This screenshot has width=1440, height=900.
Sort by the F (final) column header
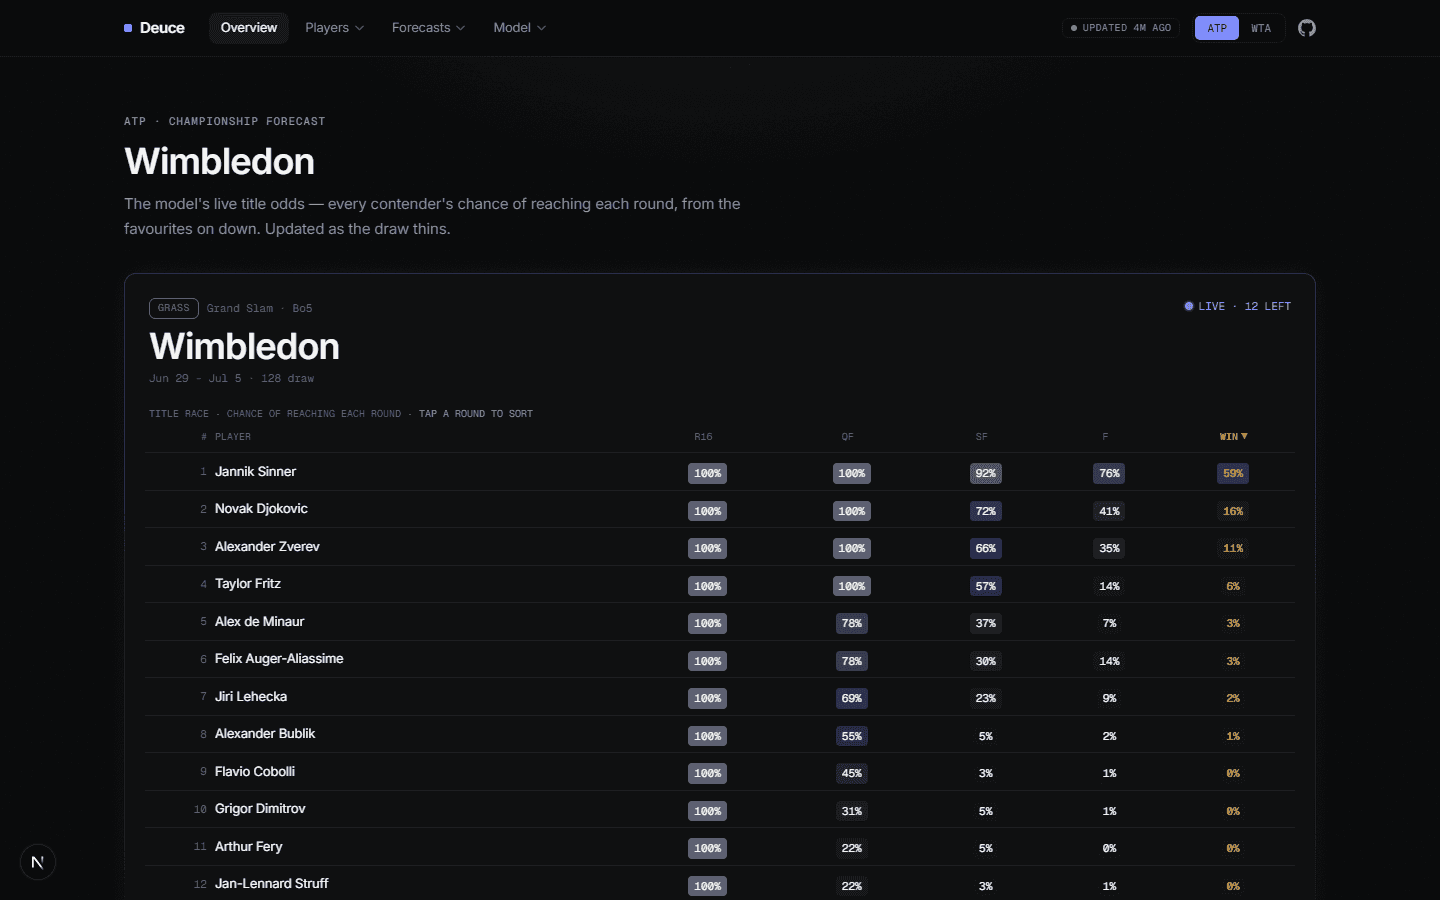point(1105,437)
